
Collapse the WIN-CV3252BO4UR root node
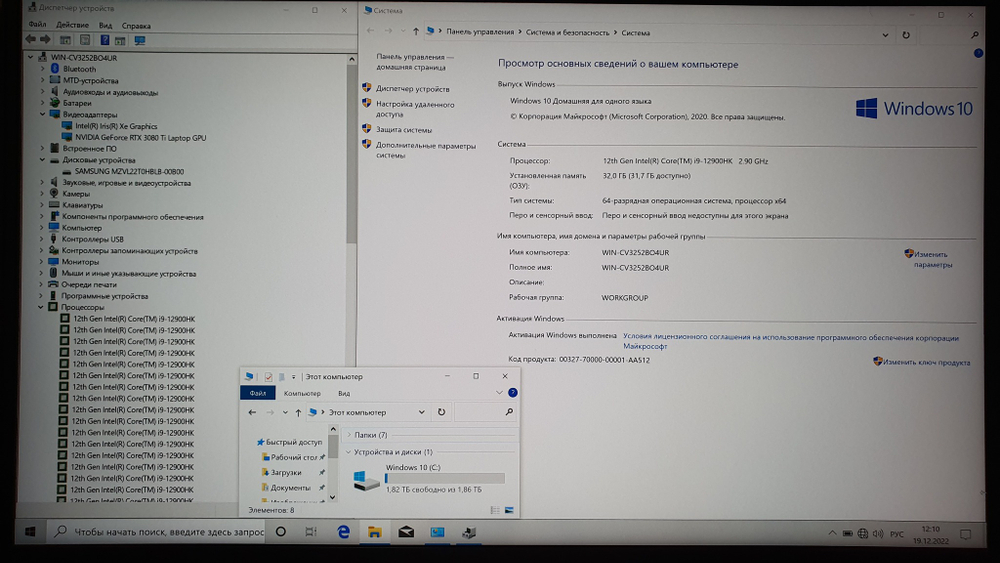point(30,57)
